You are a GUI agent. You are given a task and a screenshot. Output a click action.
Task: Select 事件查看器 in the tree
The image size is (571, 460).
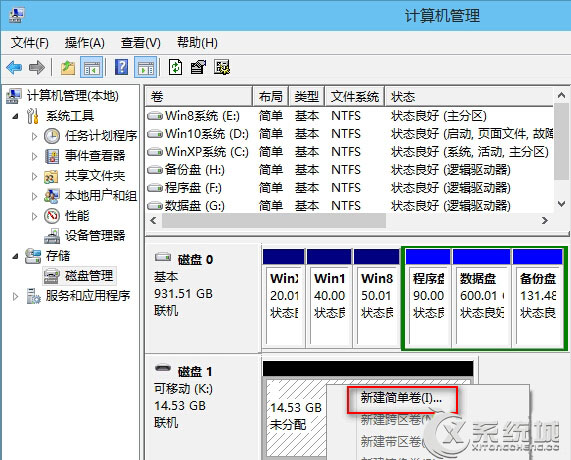tap(95, 156)
